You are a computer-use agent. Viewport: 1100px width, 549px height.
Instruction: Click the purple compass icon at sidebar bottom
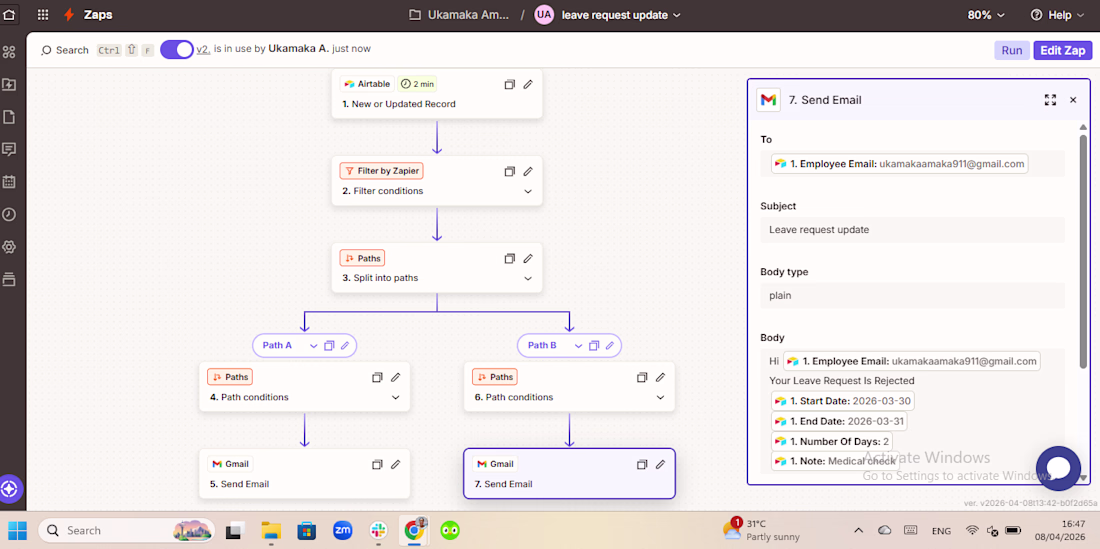pos(9,488)
